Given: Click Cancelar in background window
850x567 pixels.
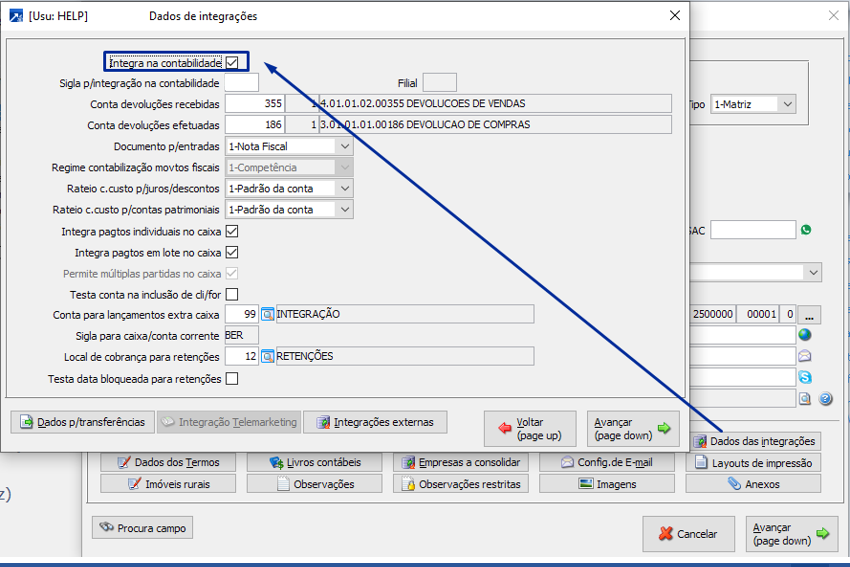Looking at the screenshot, I should coord(688,534).
